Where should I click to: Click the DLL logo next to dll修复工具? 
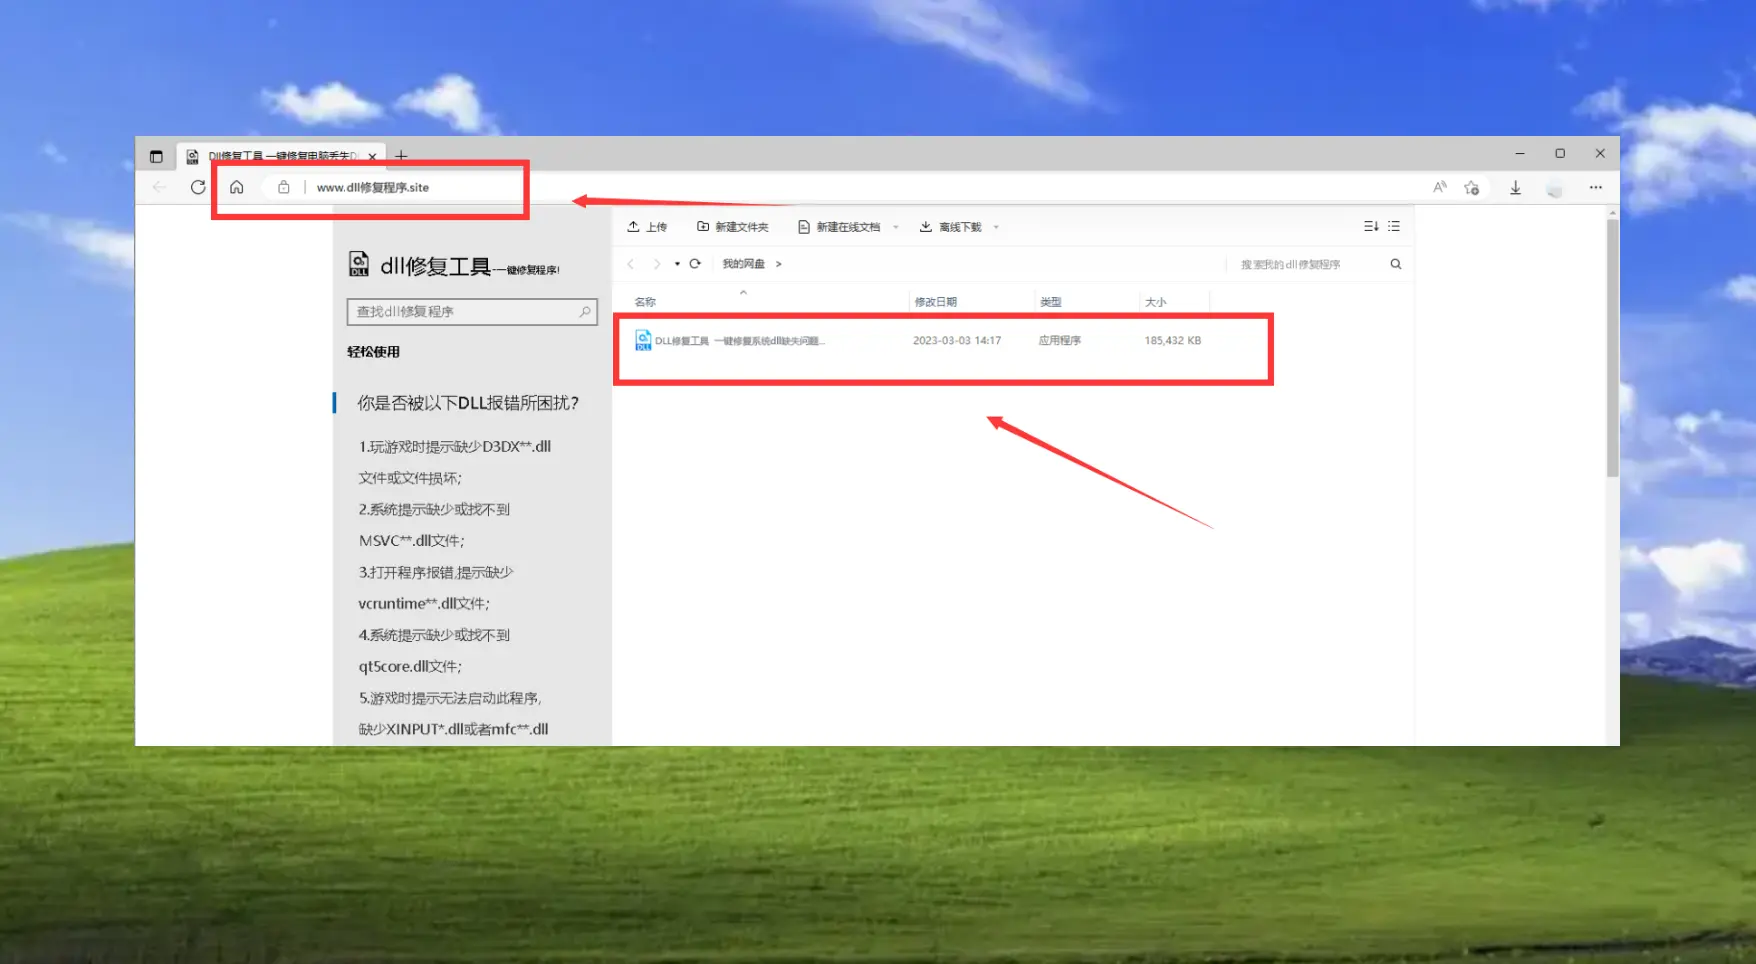[359, 264]
